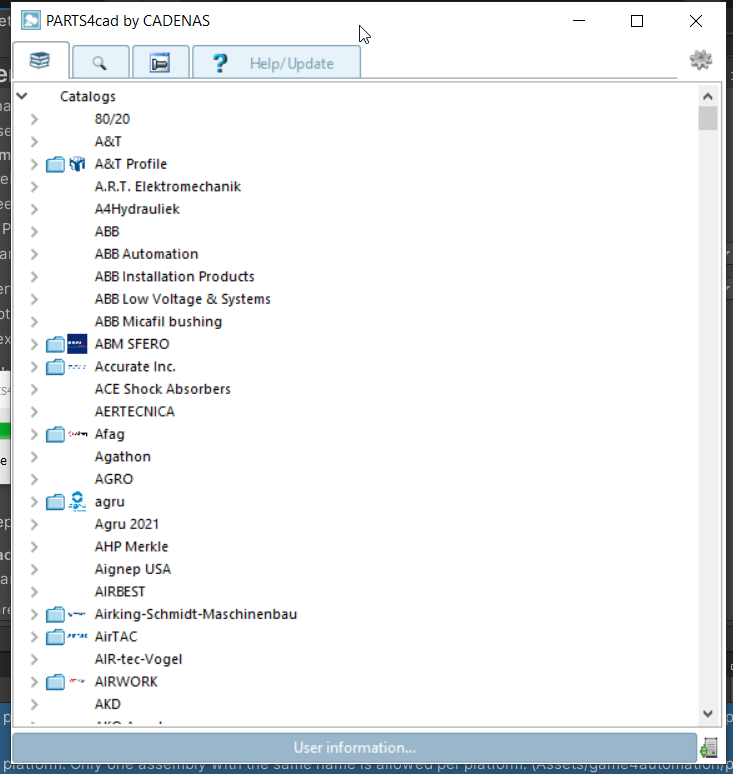Image resolution: width=733 pixels, height=774 pixels.
Task: Expand the A&T catalog node
Action: (34, 142)
